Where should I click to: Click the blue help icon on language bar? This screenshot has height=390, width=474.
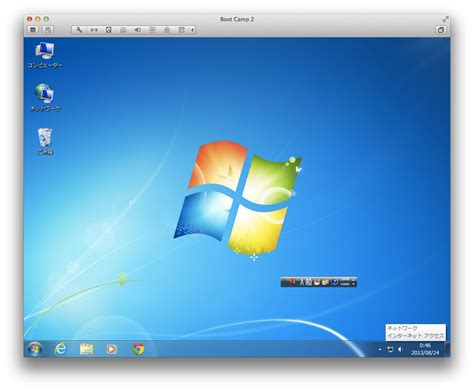click(335, 282)
